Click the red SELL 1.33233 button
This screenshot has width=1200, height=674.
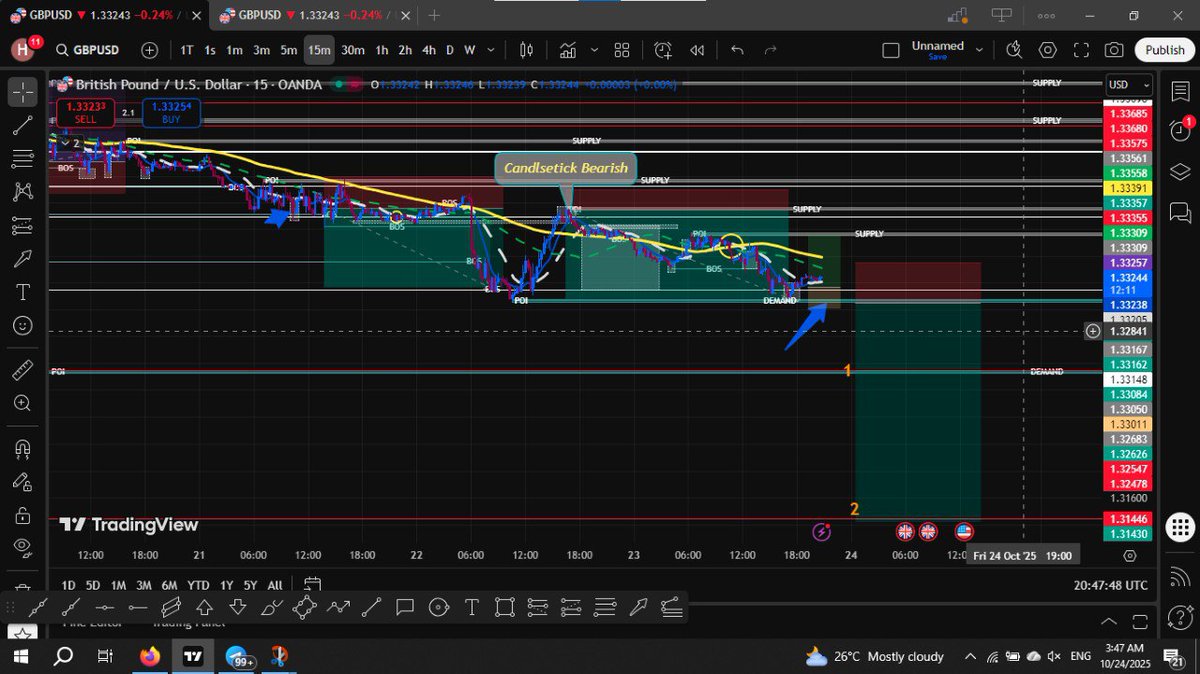coord(86,112)
